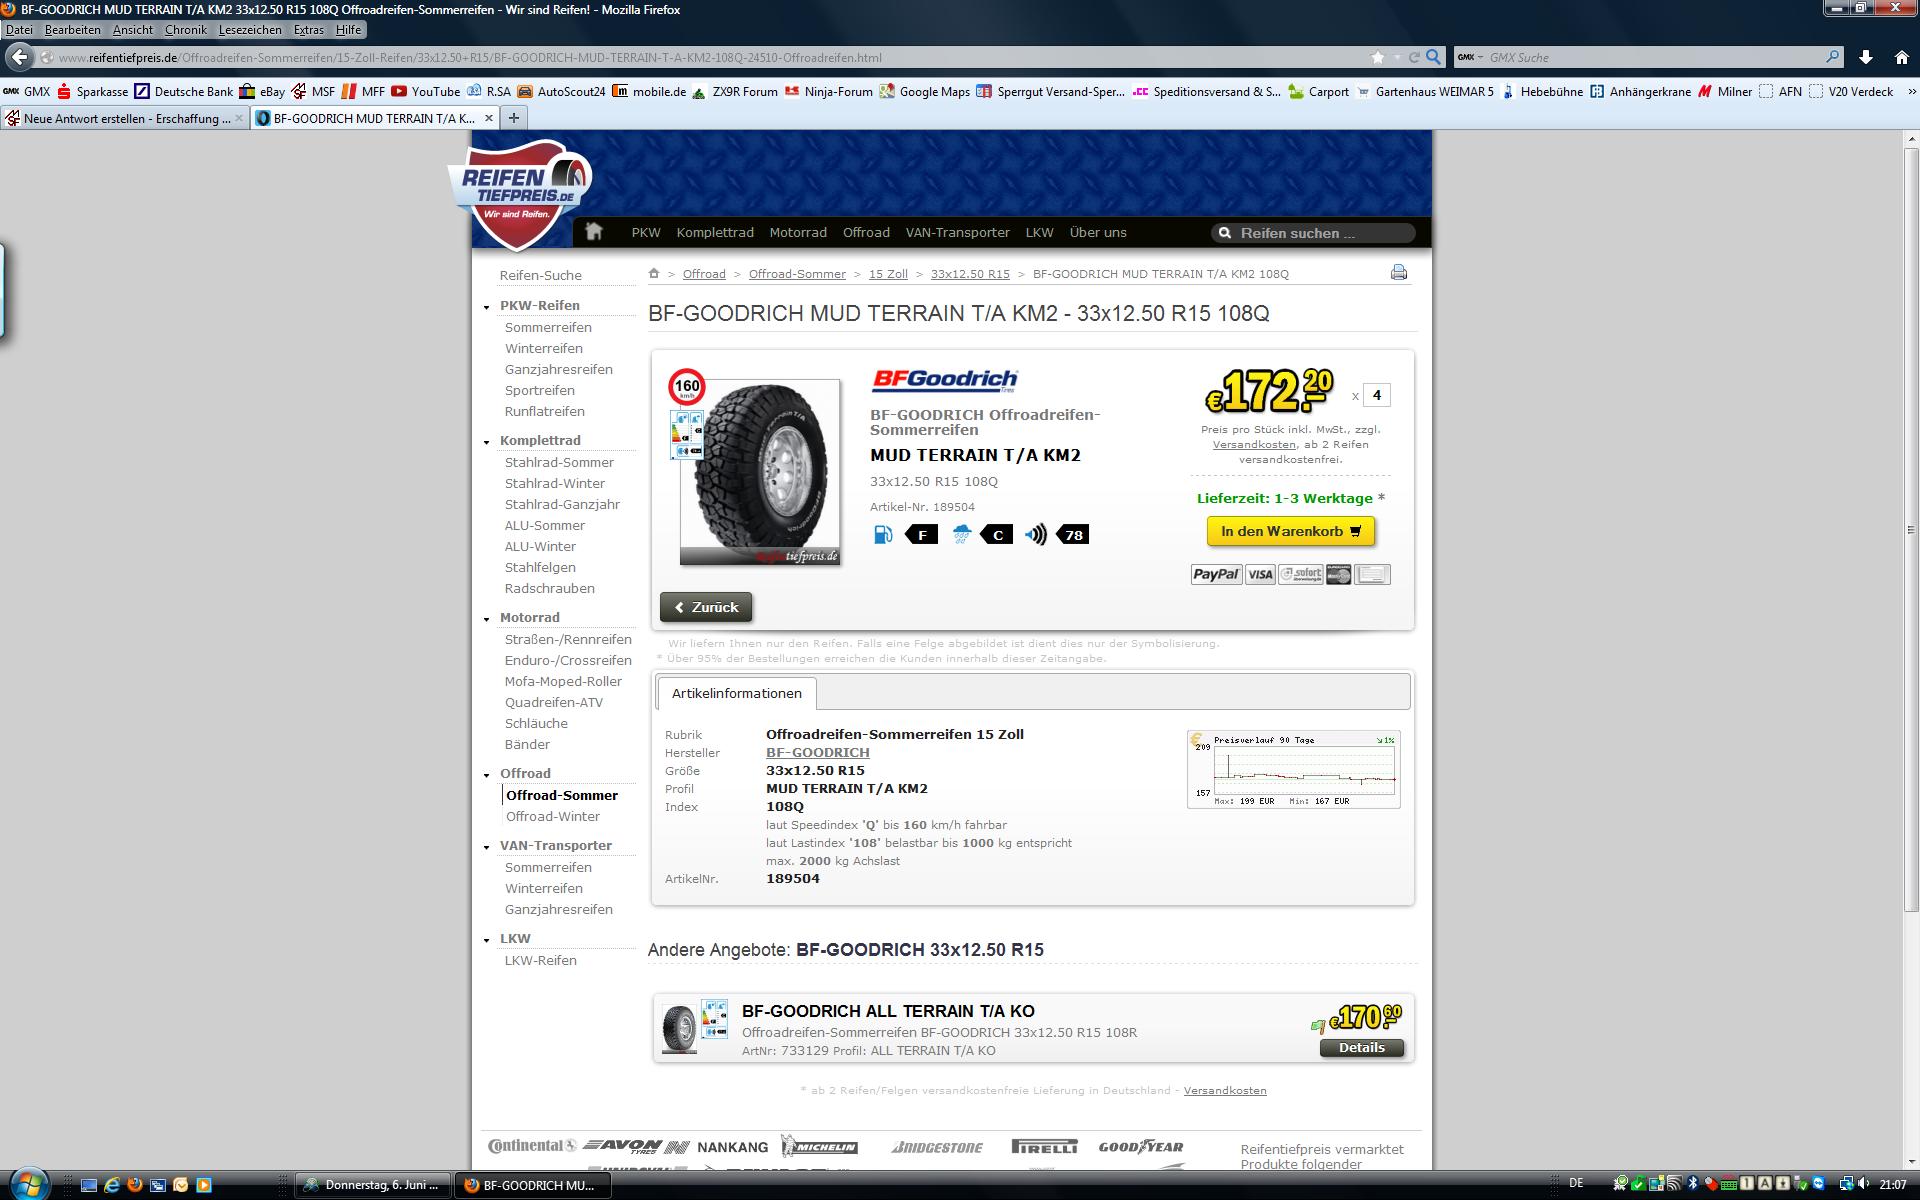This screenshot has height=1200, width=1920.
Task: Open the 90-day price history chart thumbnail
Action: [x=1293, y=769]
